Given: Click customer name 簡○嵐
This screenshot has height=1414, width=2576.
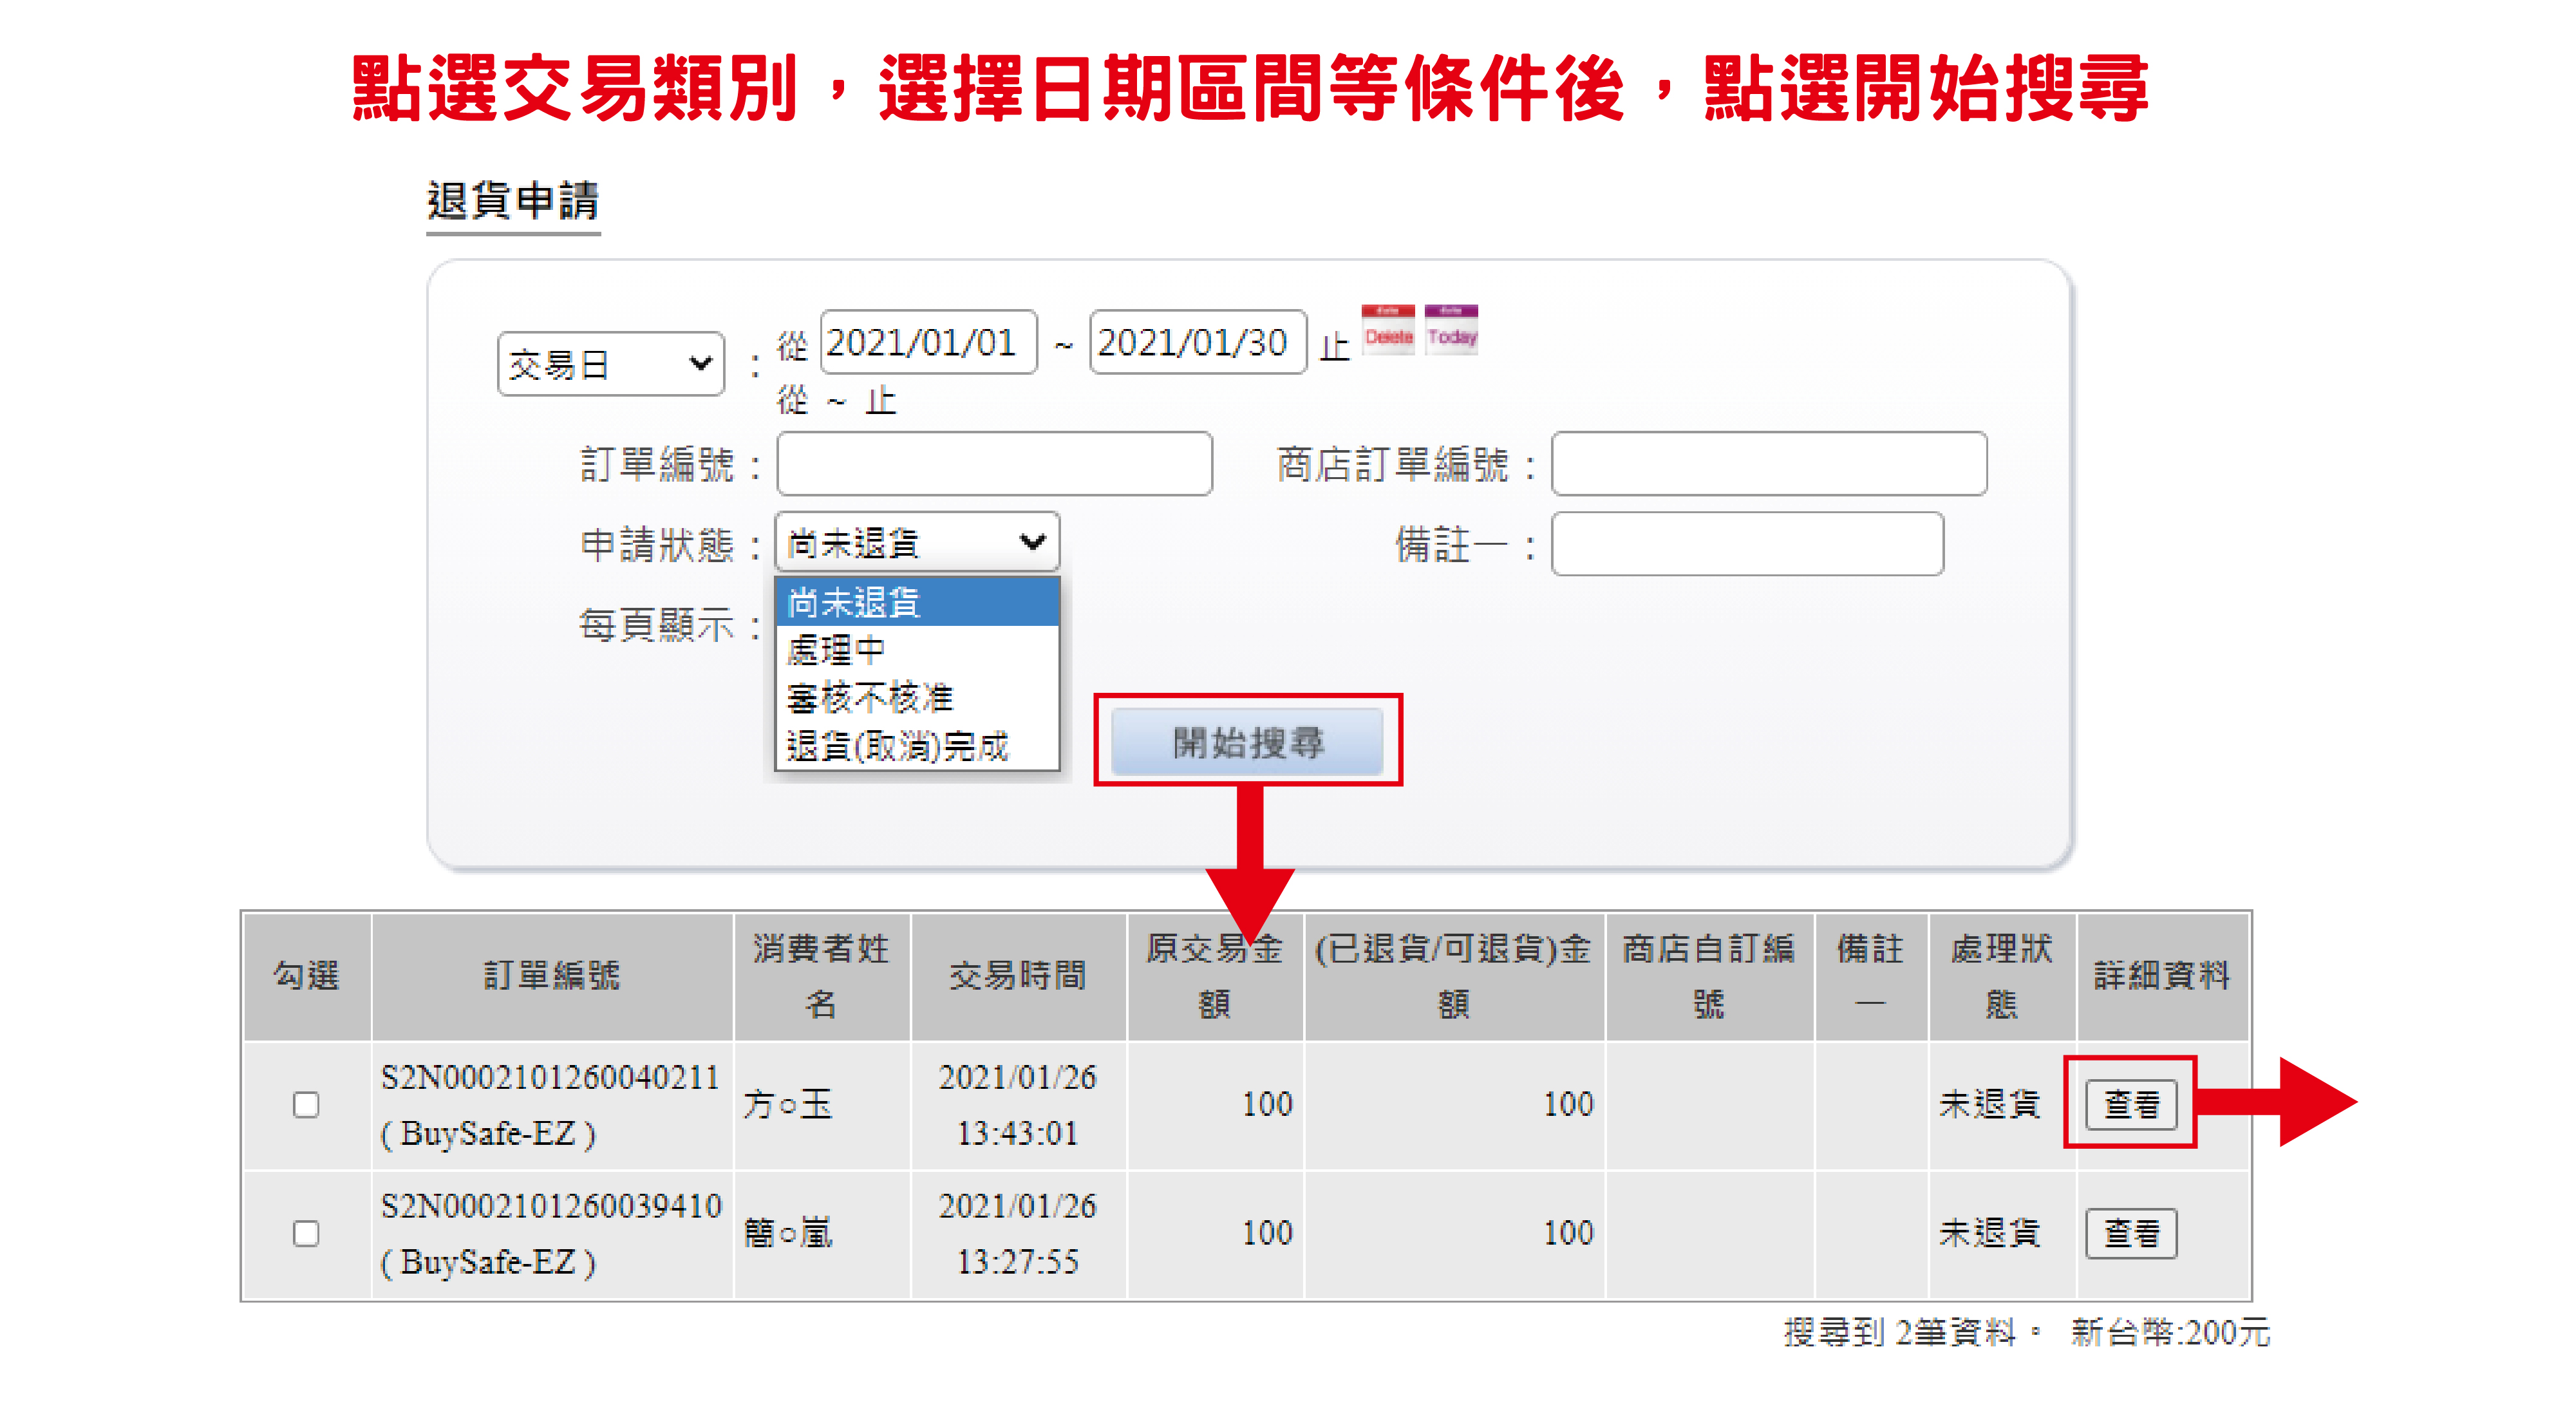Looking at the screenshot, I should 788,1233.
